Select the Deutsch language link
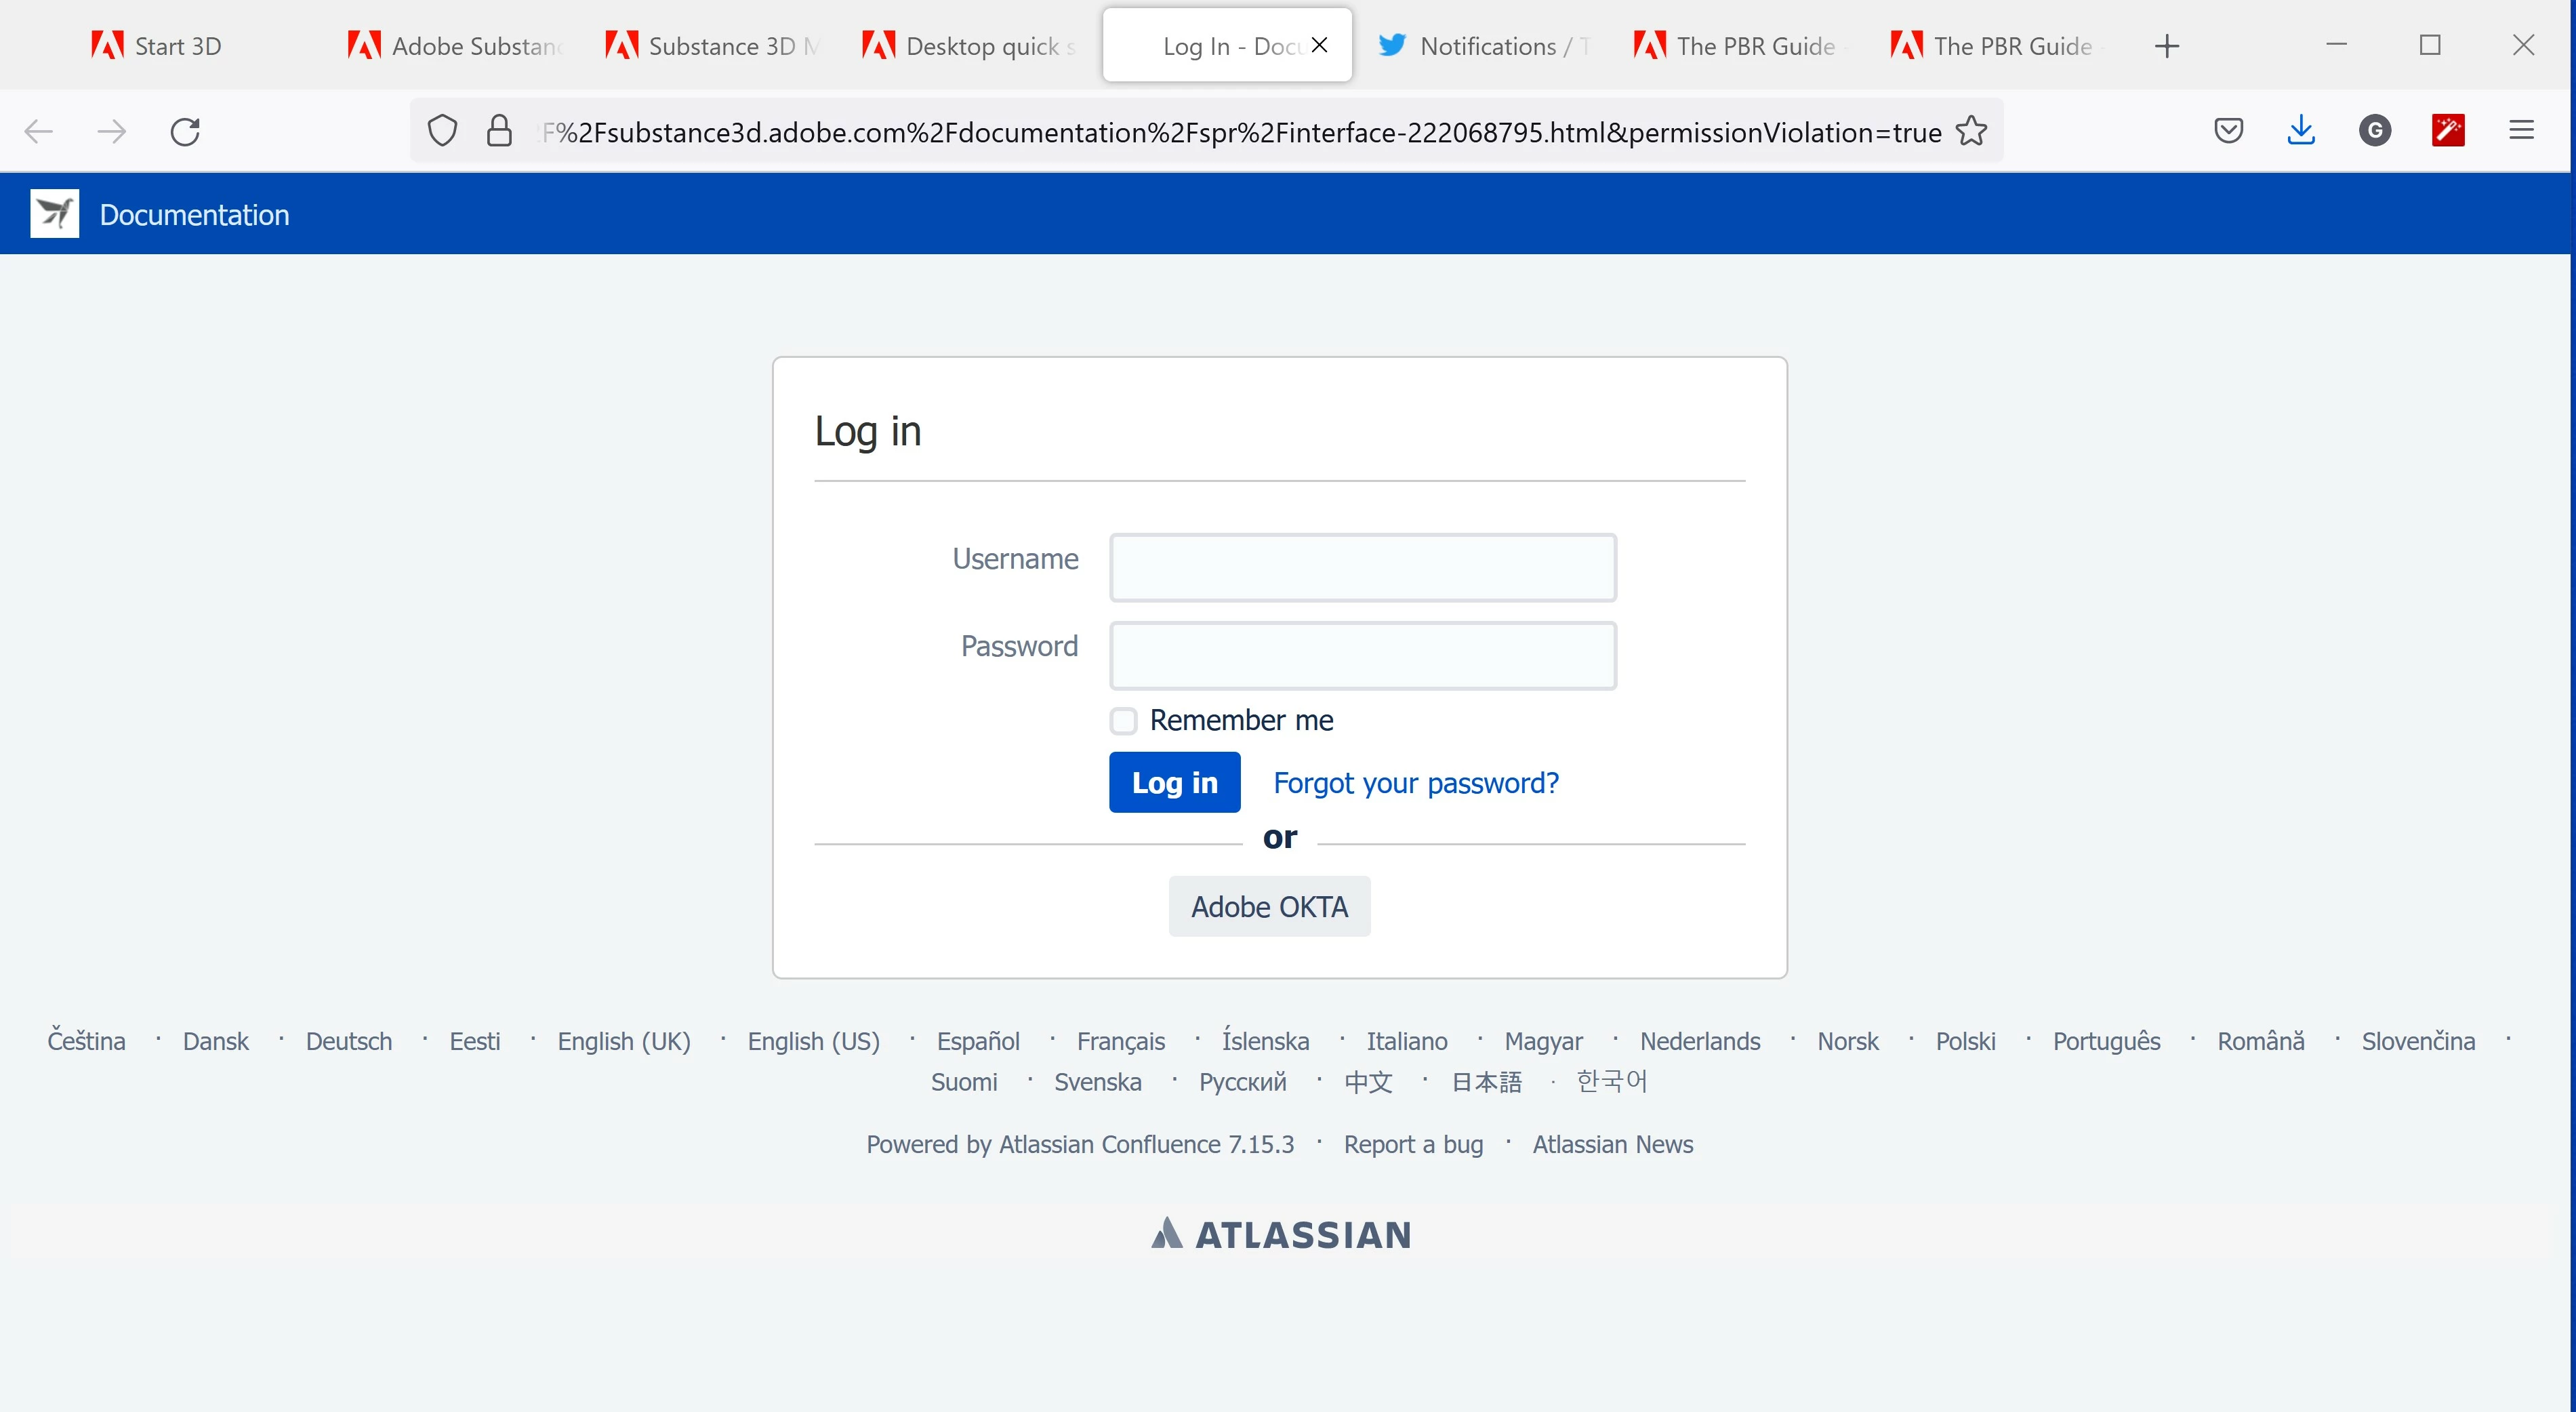This screenshot has width=2576, height=1412. [348, 1041]
